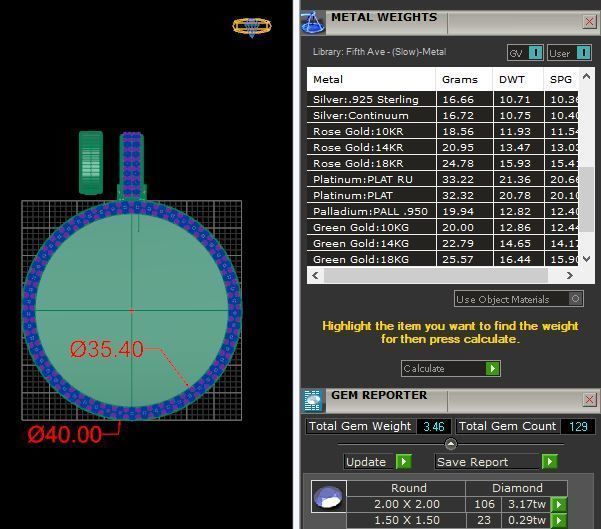Click the Diamond header in gem table
This screenshot has height=529, width=601.
click(x=517, y=488)
